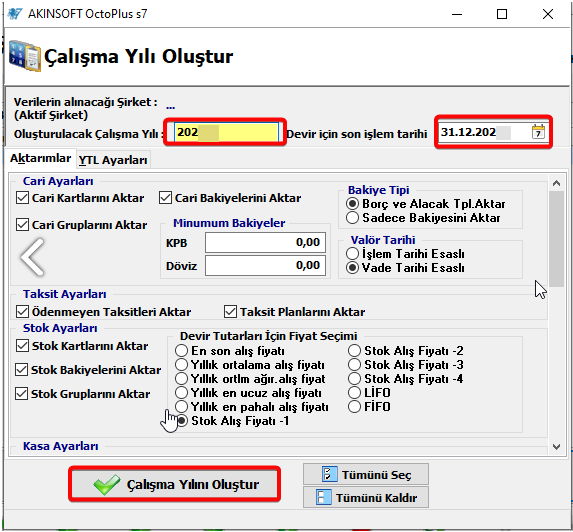The width and height of the screenshot is (573, 532).
Task: Click the vertical scrollbar thumb
Action: [556, 239]
